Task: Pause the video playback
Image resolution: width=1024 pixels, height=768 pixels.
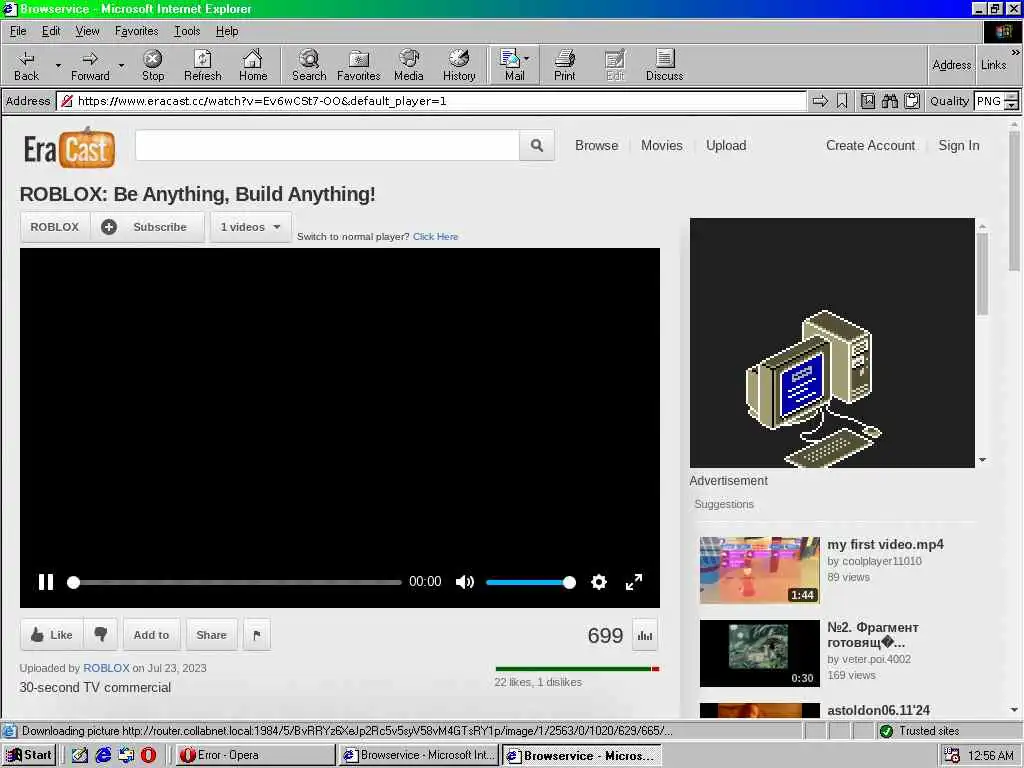Action: [46, 582]
